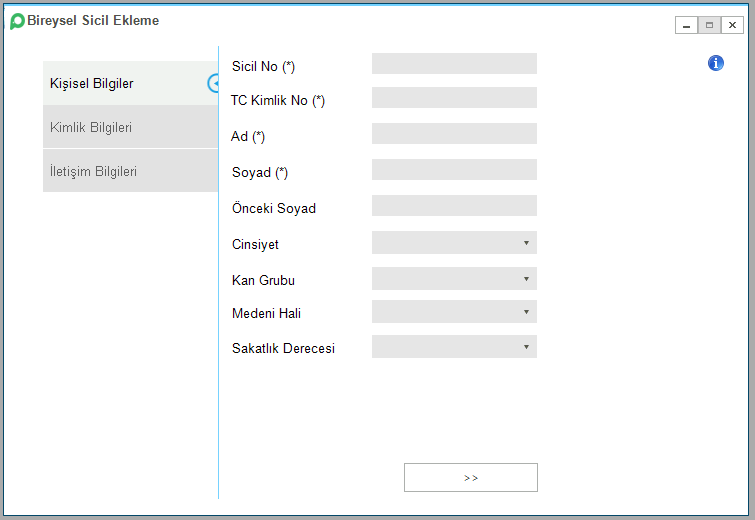This screenshot has height=520, width=755.
Task: Minimize the Bireysel Sicil Ekleme window
Action: [x=687, y=25]
